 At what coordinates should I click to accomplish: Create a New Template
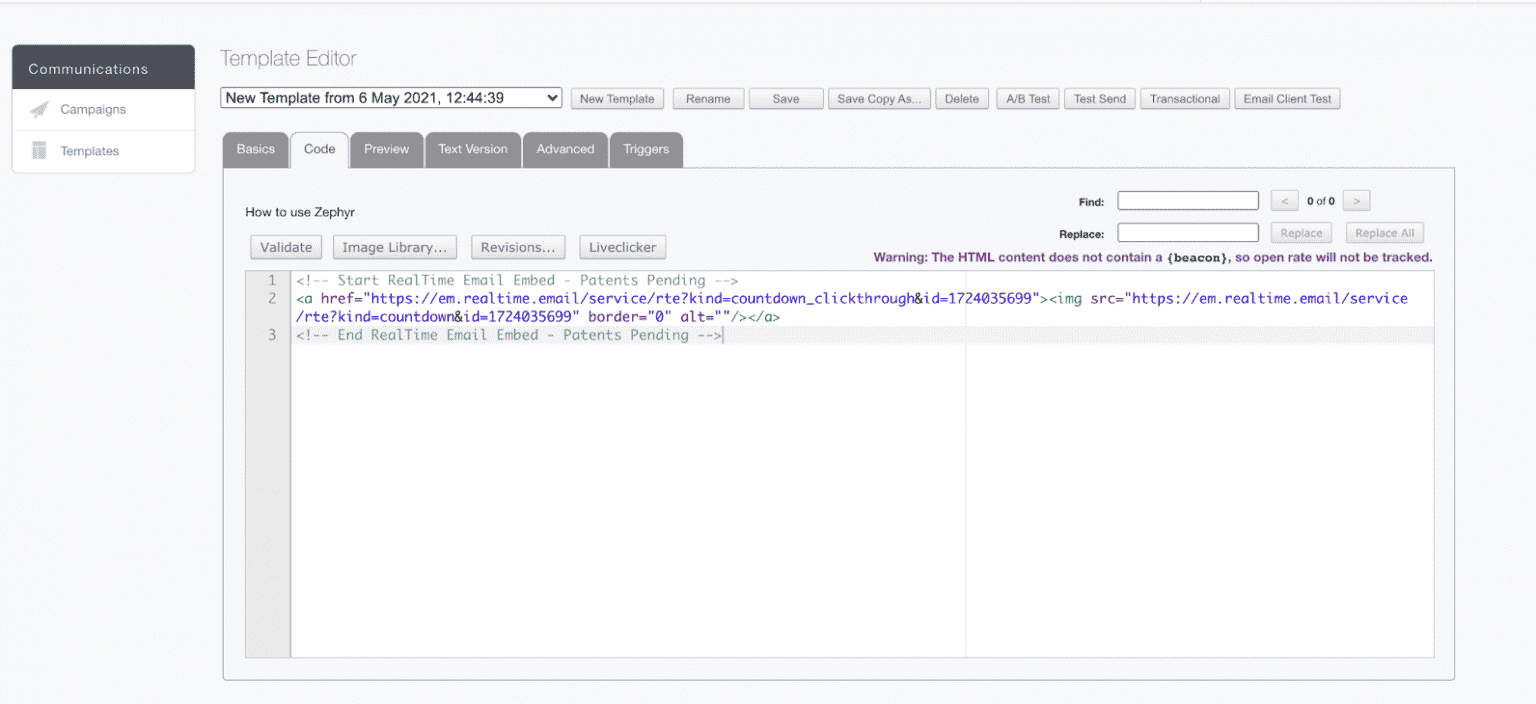[617, 98]
